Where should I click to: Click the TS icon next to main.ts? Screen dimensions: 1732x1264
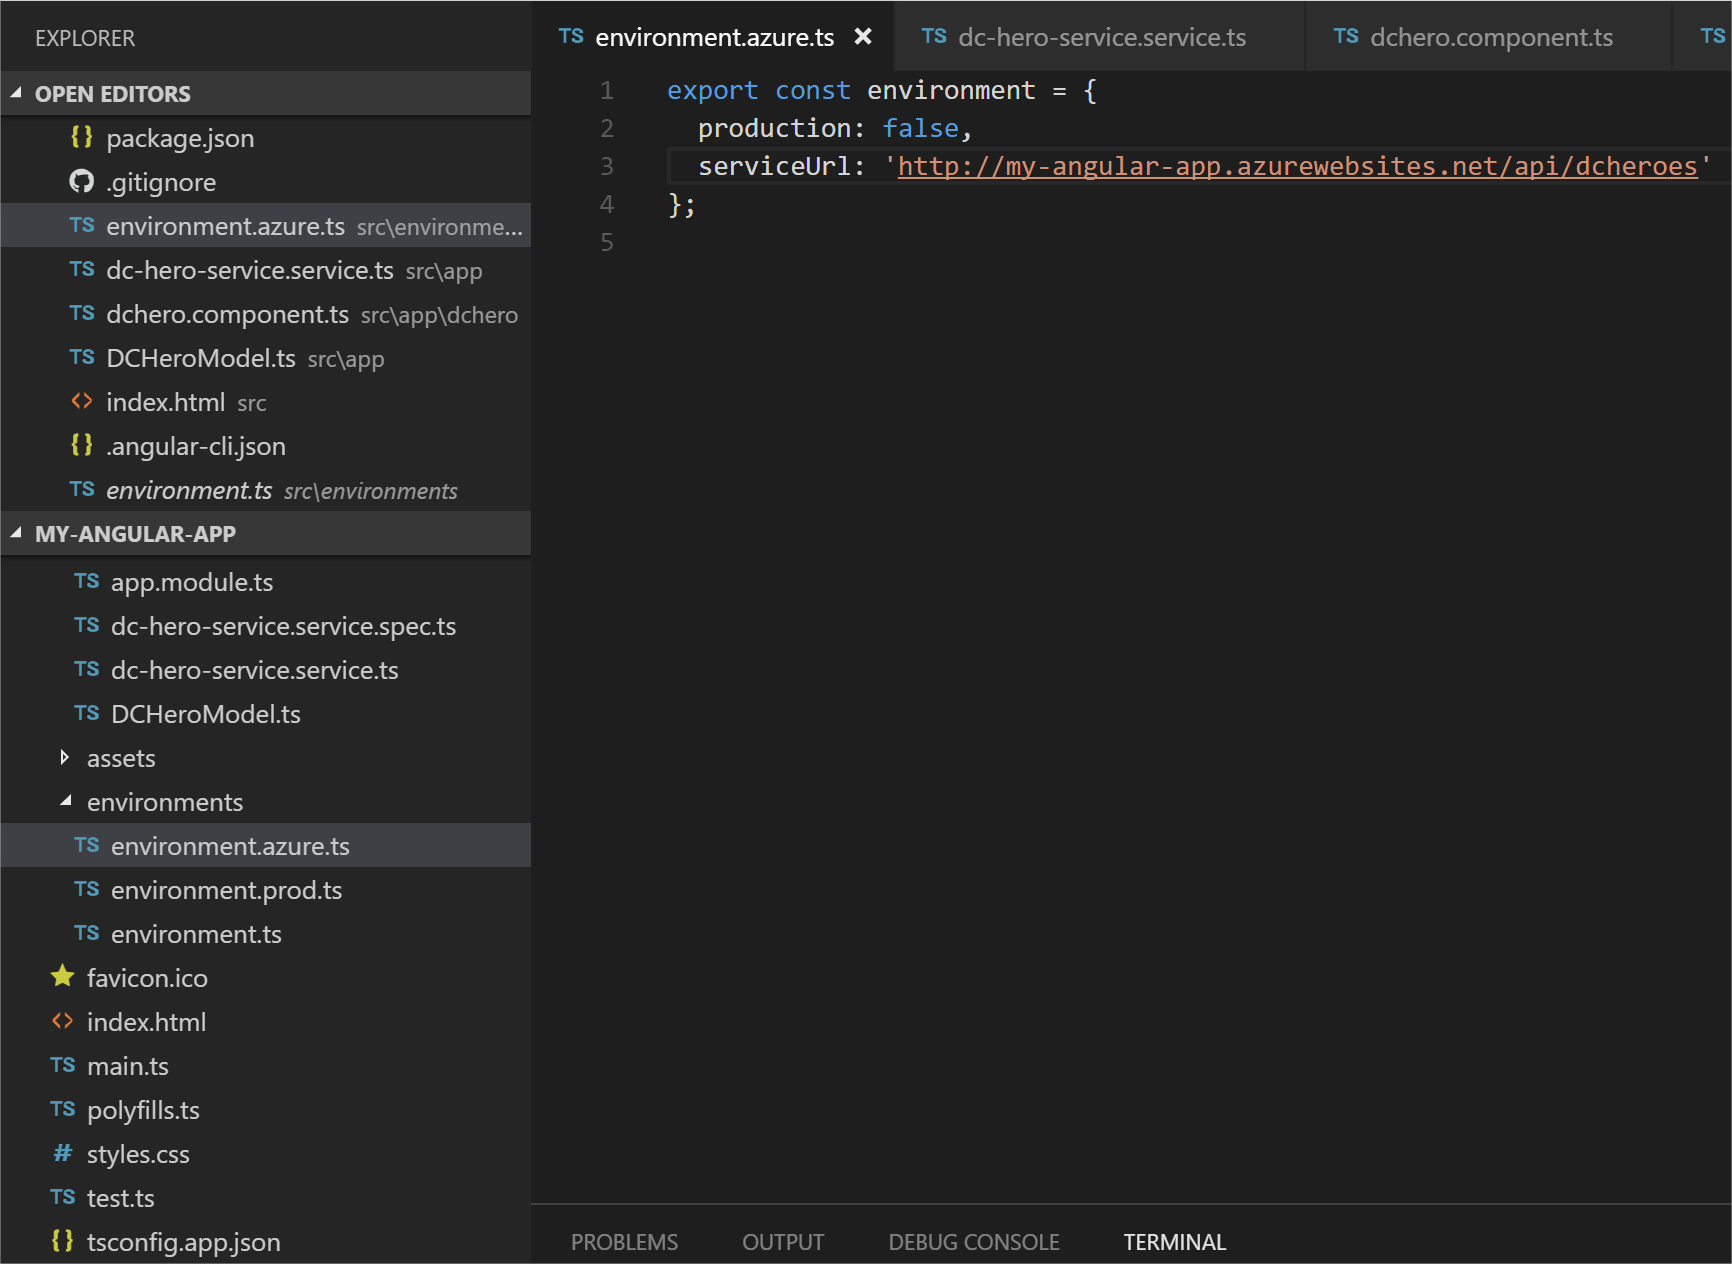click(62, 1065)
